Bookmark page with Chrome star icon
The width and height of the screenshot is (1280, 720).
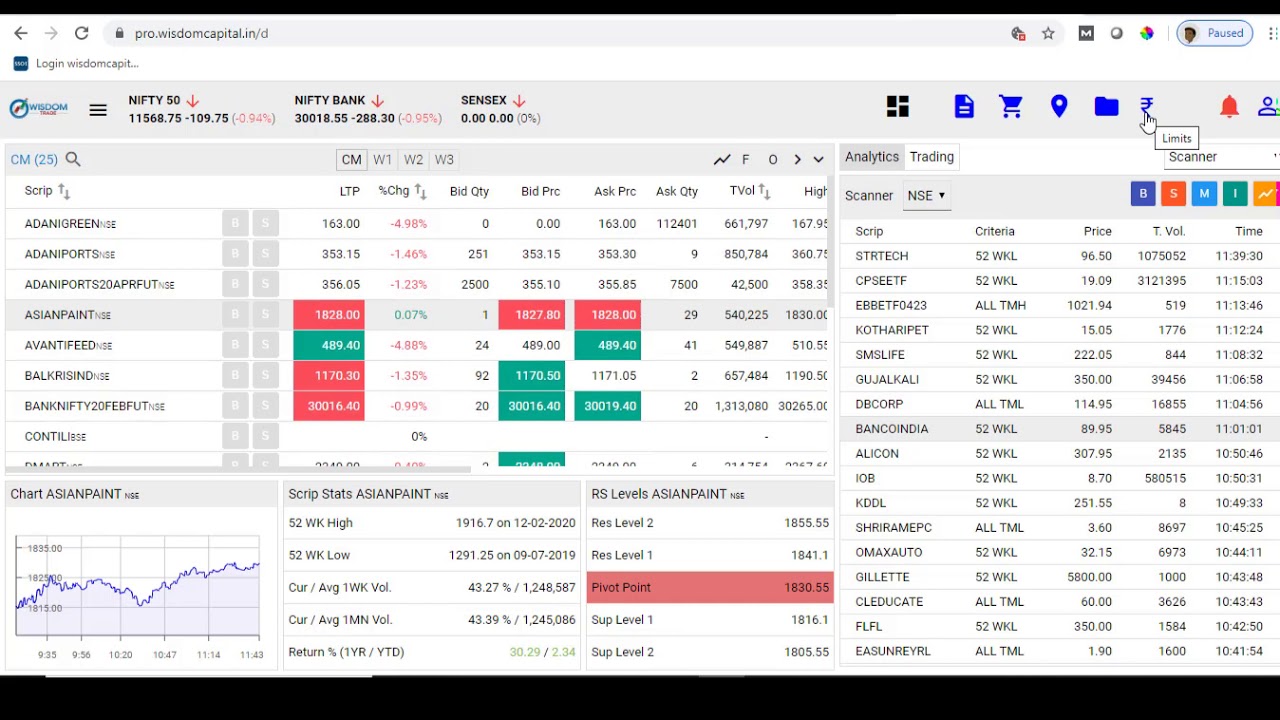(x=1048, y=33)
